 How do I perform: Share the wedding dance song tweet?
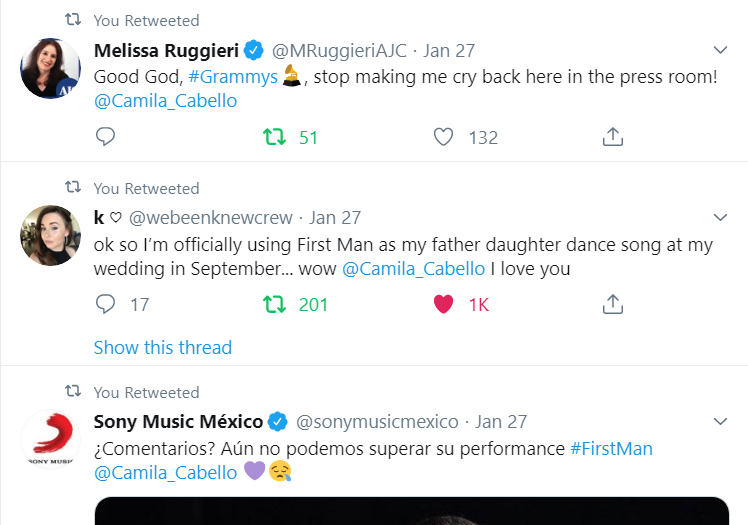click(614, 304)
